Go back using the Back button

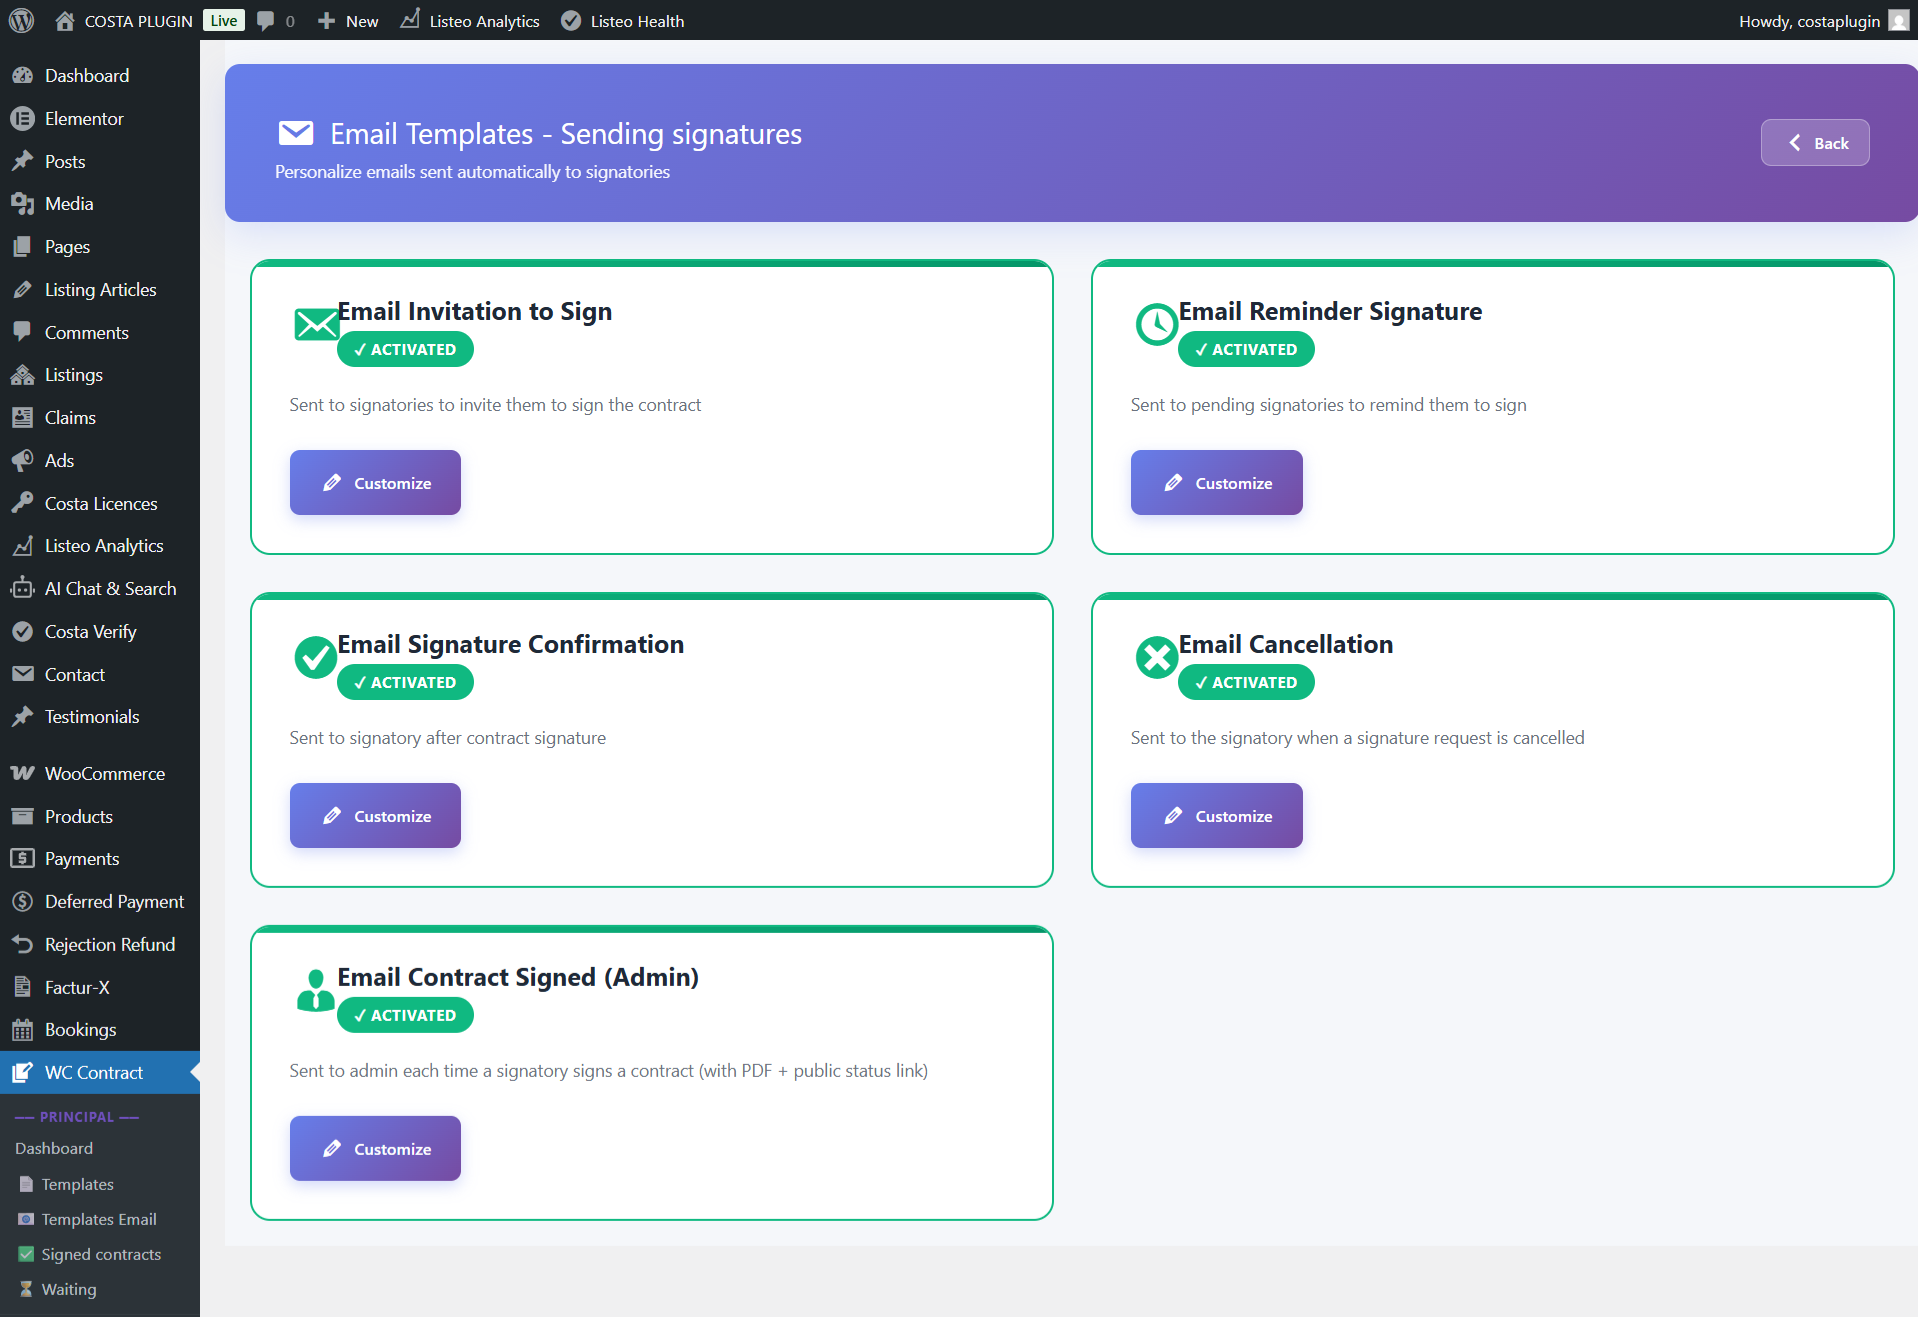click(x=1815, y=143)
